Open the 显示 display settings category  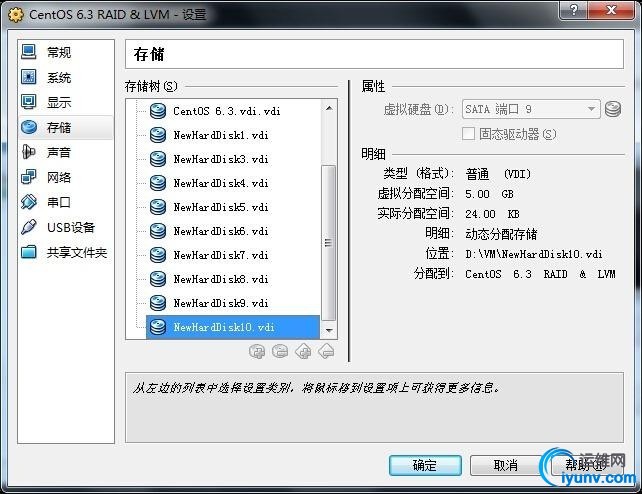coord(66,102)
